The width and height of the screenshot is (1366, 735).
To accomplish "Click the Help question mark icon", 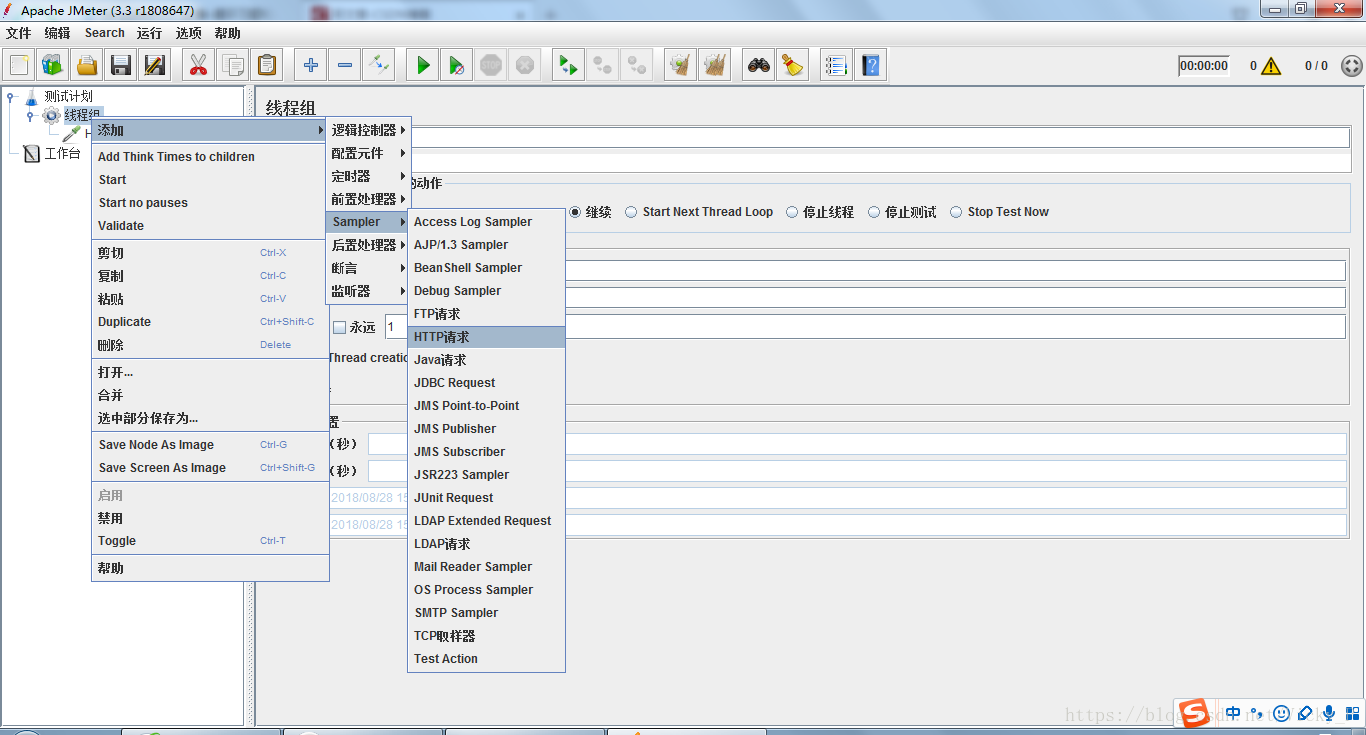I will [x=871, y=66].
